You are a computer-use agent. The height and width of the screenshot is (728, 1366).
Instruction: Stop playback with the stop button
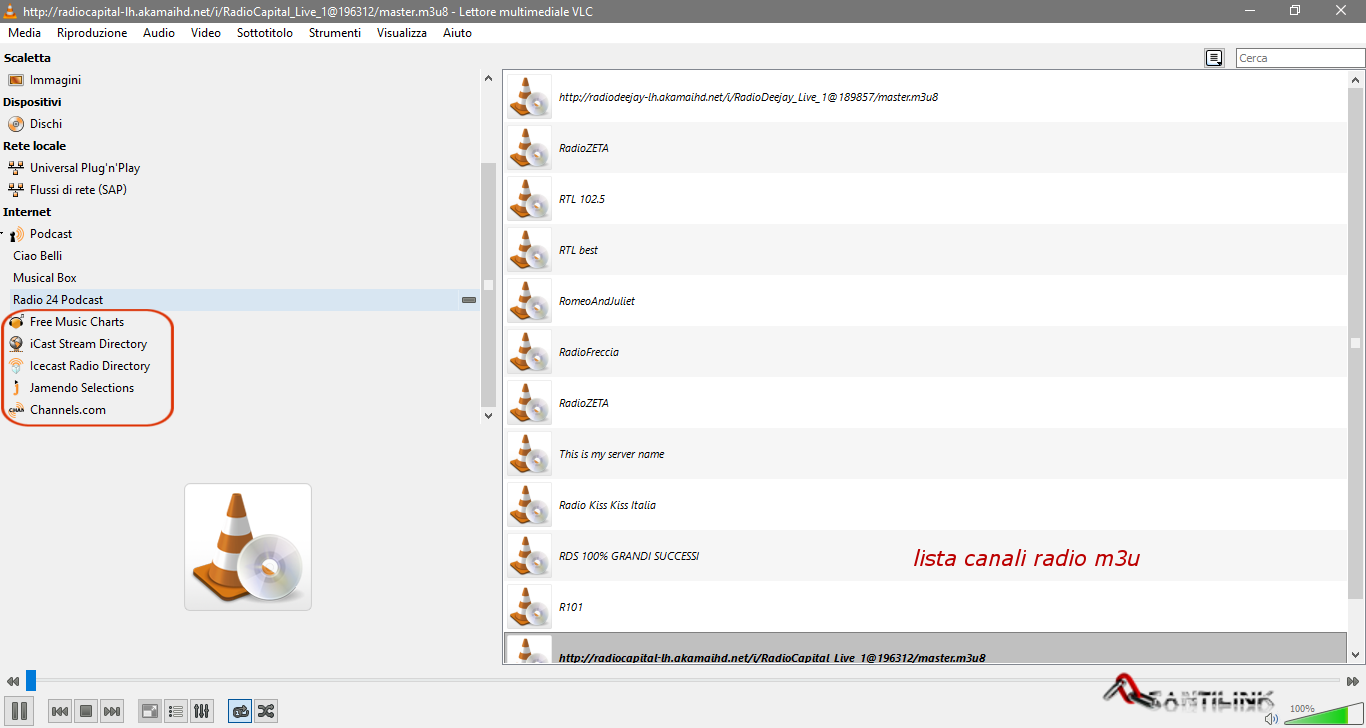click(x=86, y=711)
